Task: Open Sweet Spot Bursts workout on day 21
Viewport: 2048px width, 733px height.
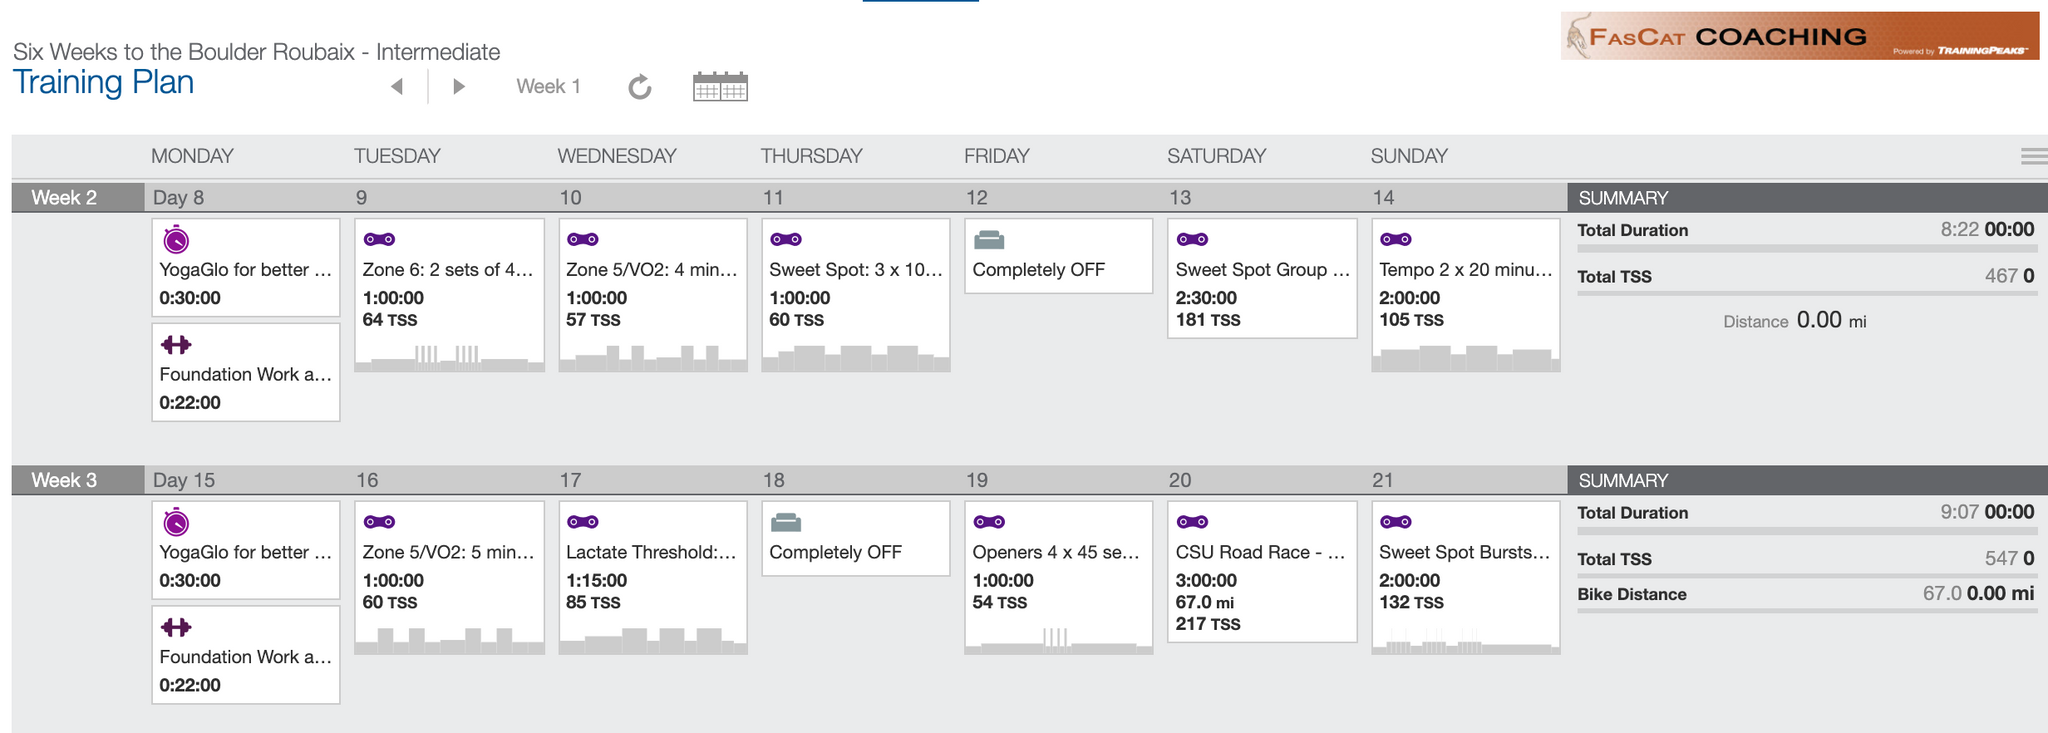Action: coord(1466,578)
